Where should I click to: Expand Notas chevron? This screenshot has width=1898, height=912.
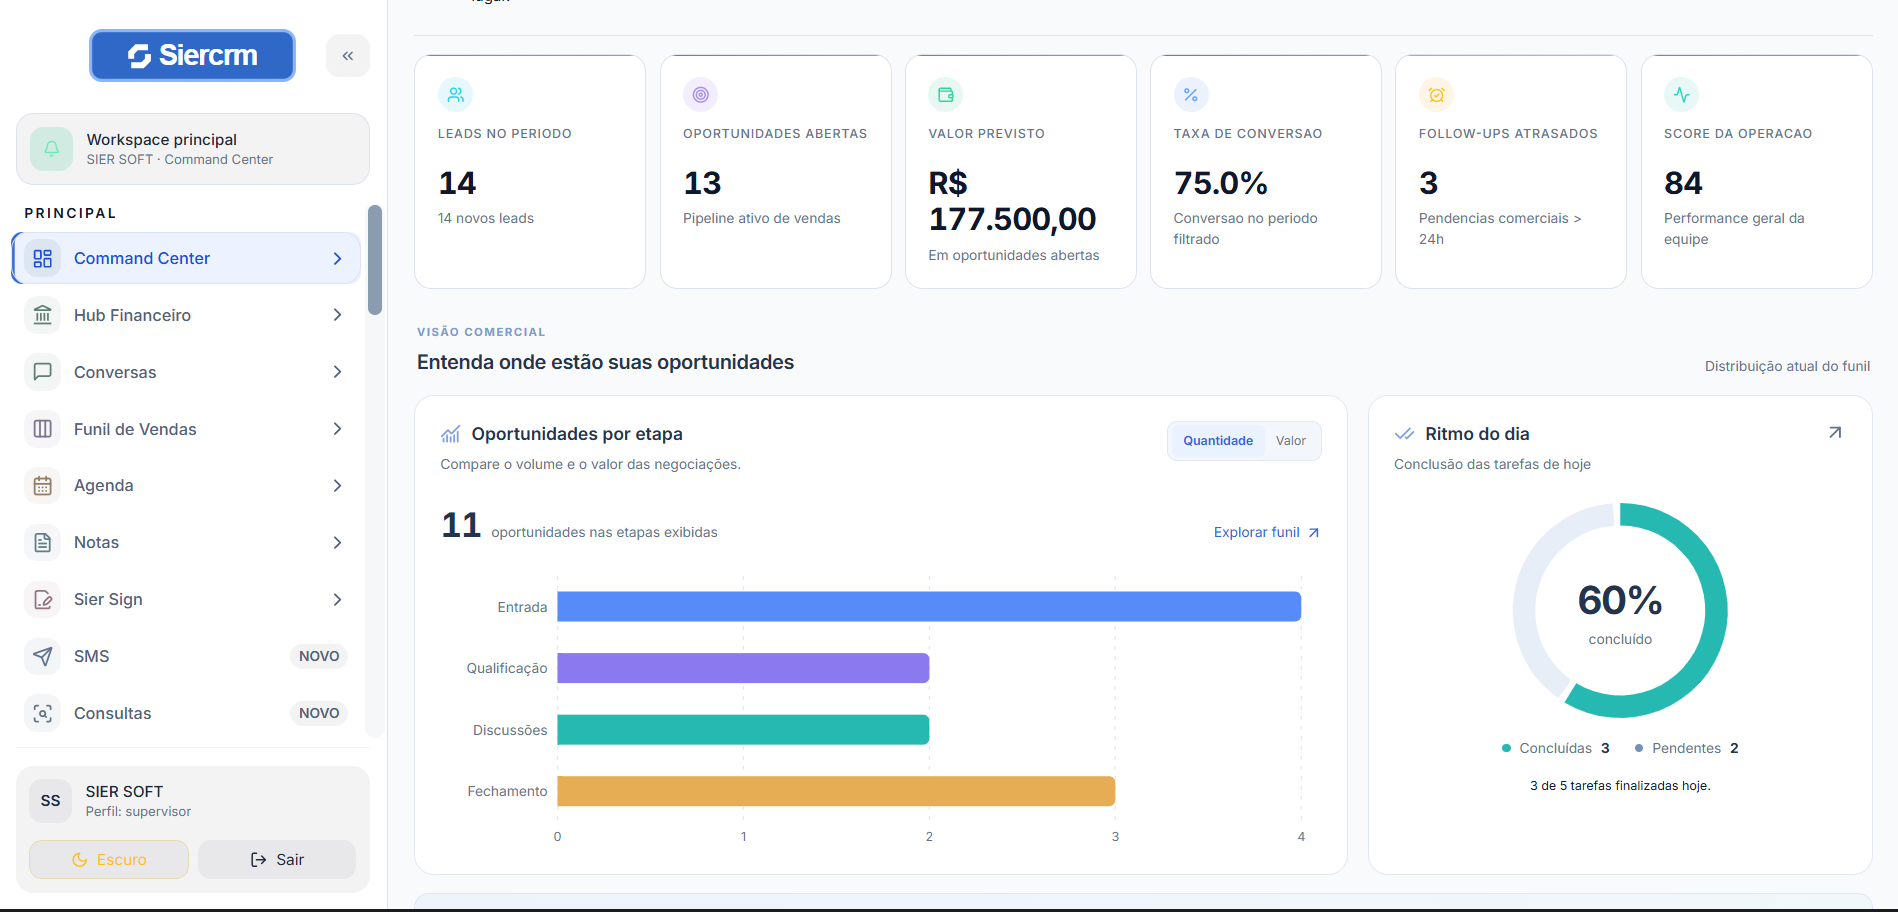coord(338,543)
